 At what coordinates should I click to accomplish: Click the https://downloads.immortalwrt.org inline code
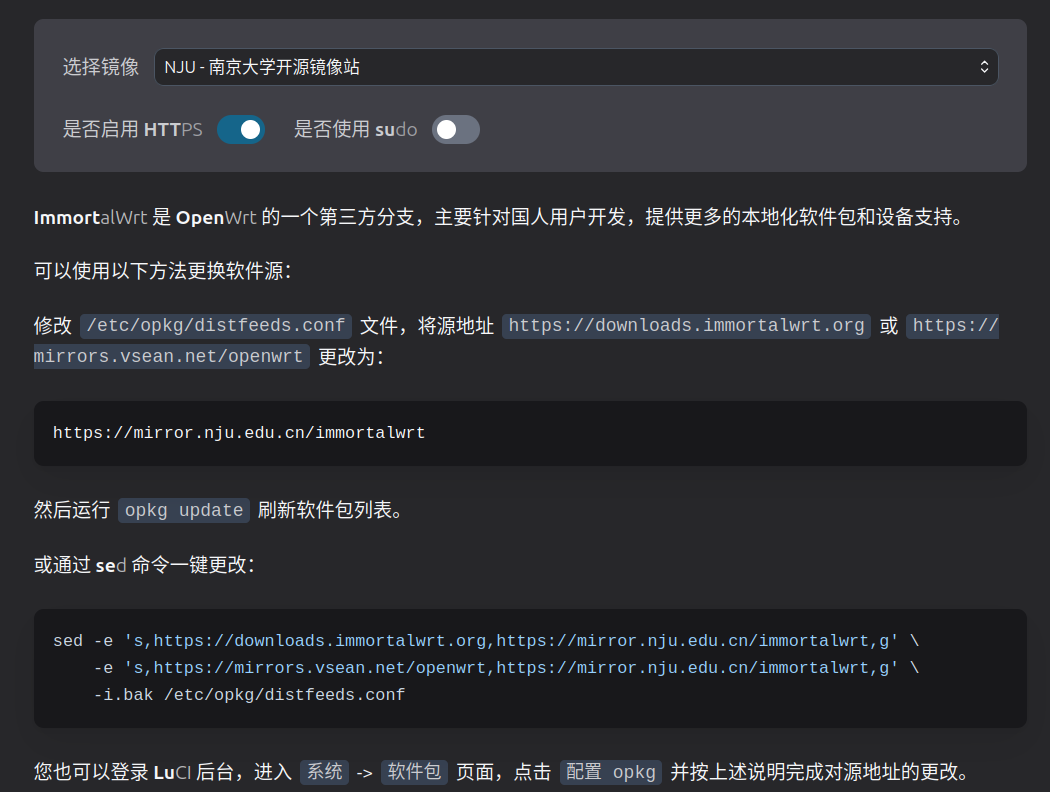686,326
